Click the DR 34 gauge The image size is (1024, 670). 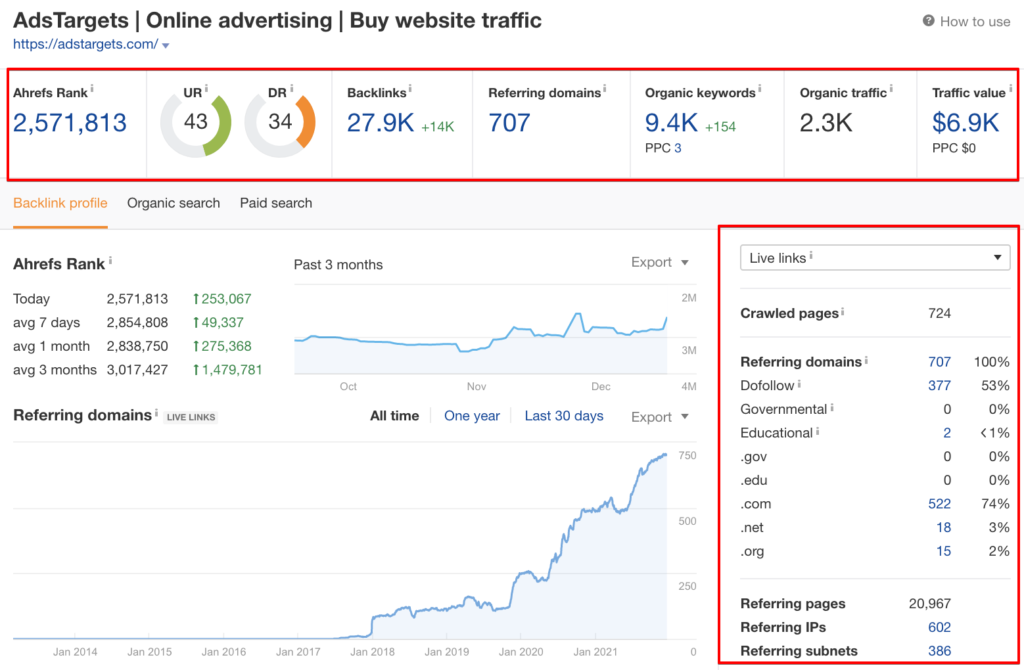pyautogui.click(x=280, y=122)
